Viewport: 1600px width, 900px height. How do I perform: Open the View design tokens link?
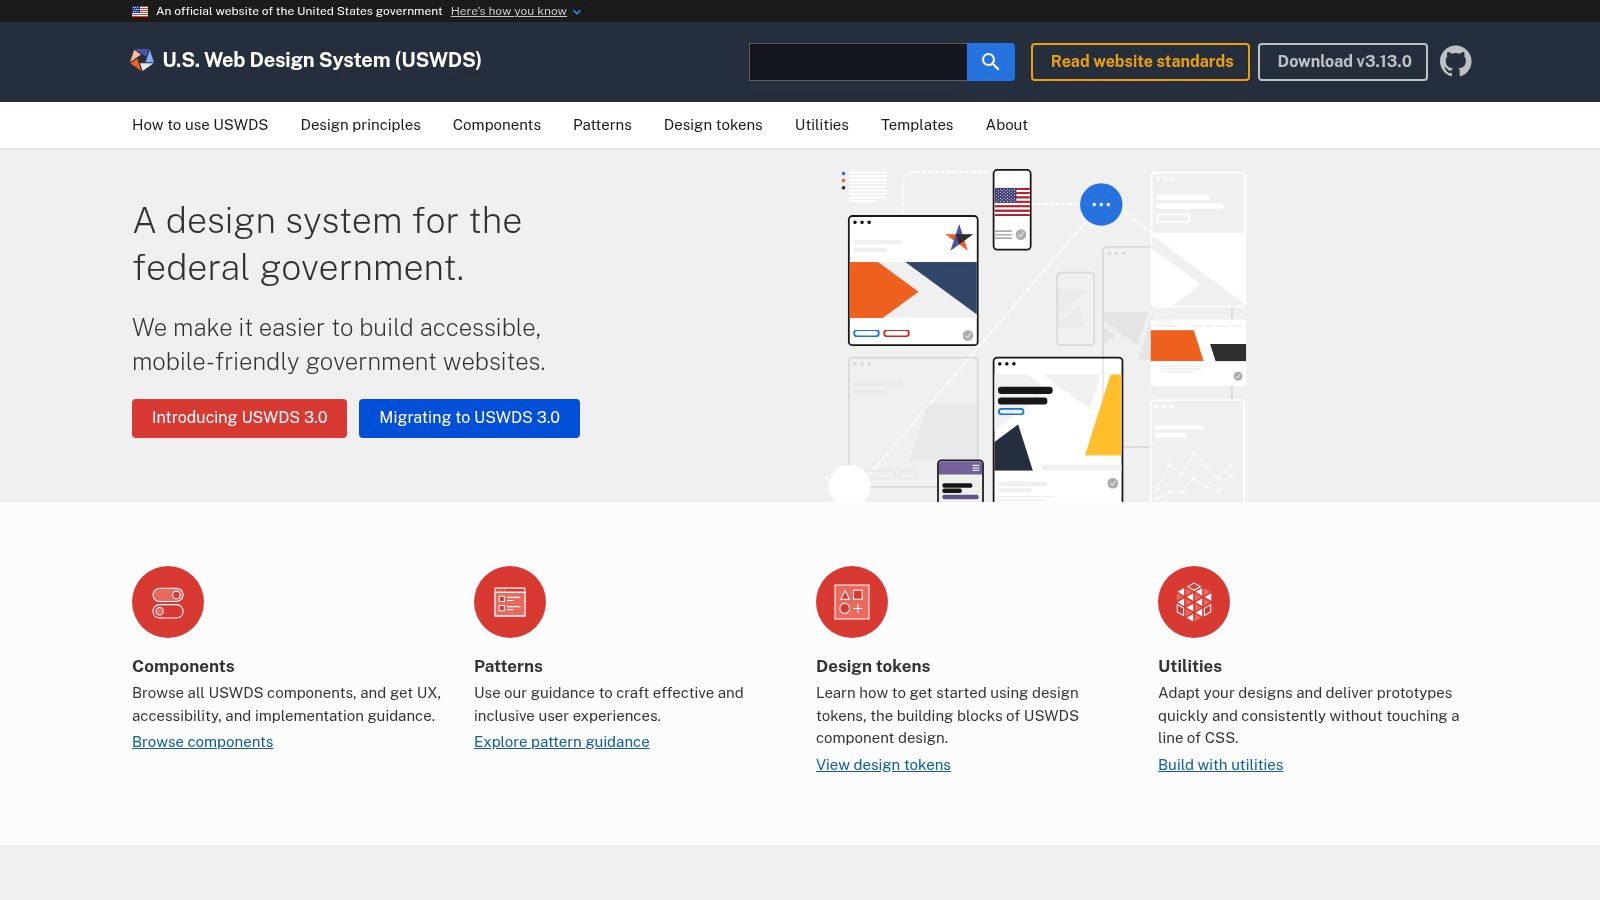pos(883,764)
